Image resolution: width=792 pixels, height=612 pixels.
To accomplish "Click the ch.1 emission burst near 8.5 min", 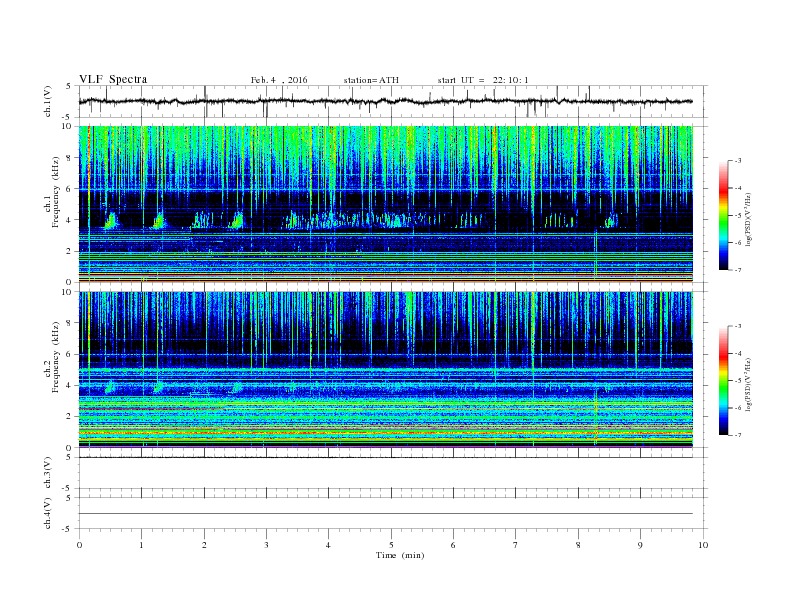I will click(612, 221).
